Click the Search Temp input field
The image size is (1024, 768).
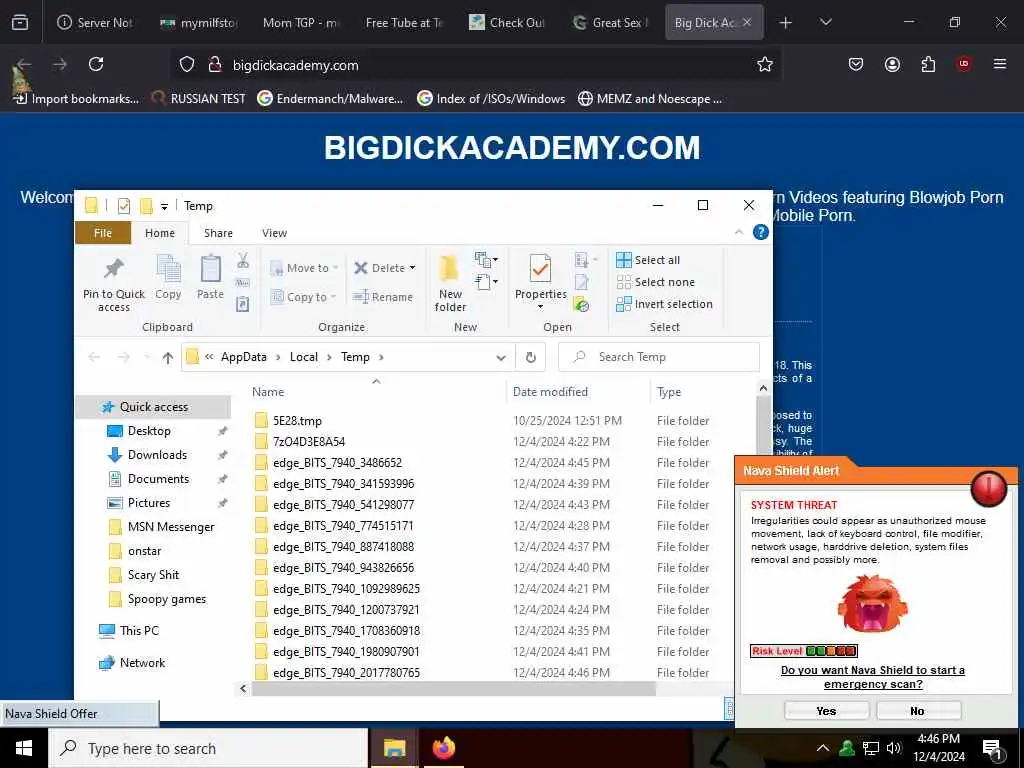click(659, 357)
